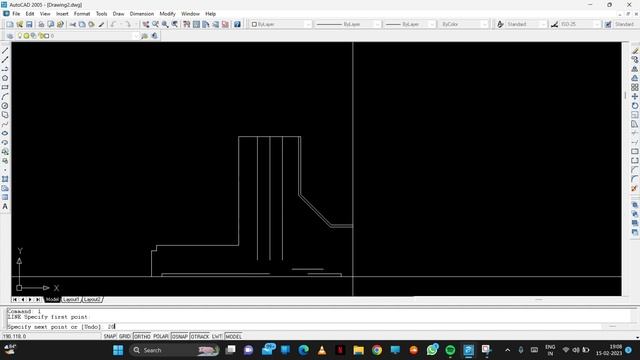Click the last-tab navigation arrow
This screenshot has height=360, width=640.
38,300
